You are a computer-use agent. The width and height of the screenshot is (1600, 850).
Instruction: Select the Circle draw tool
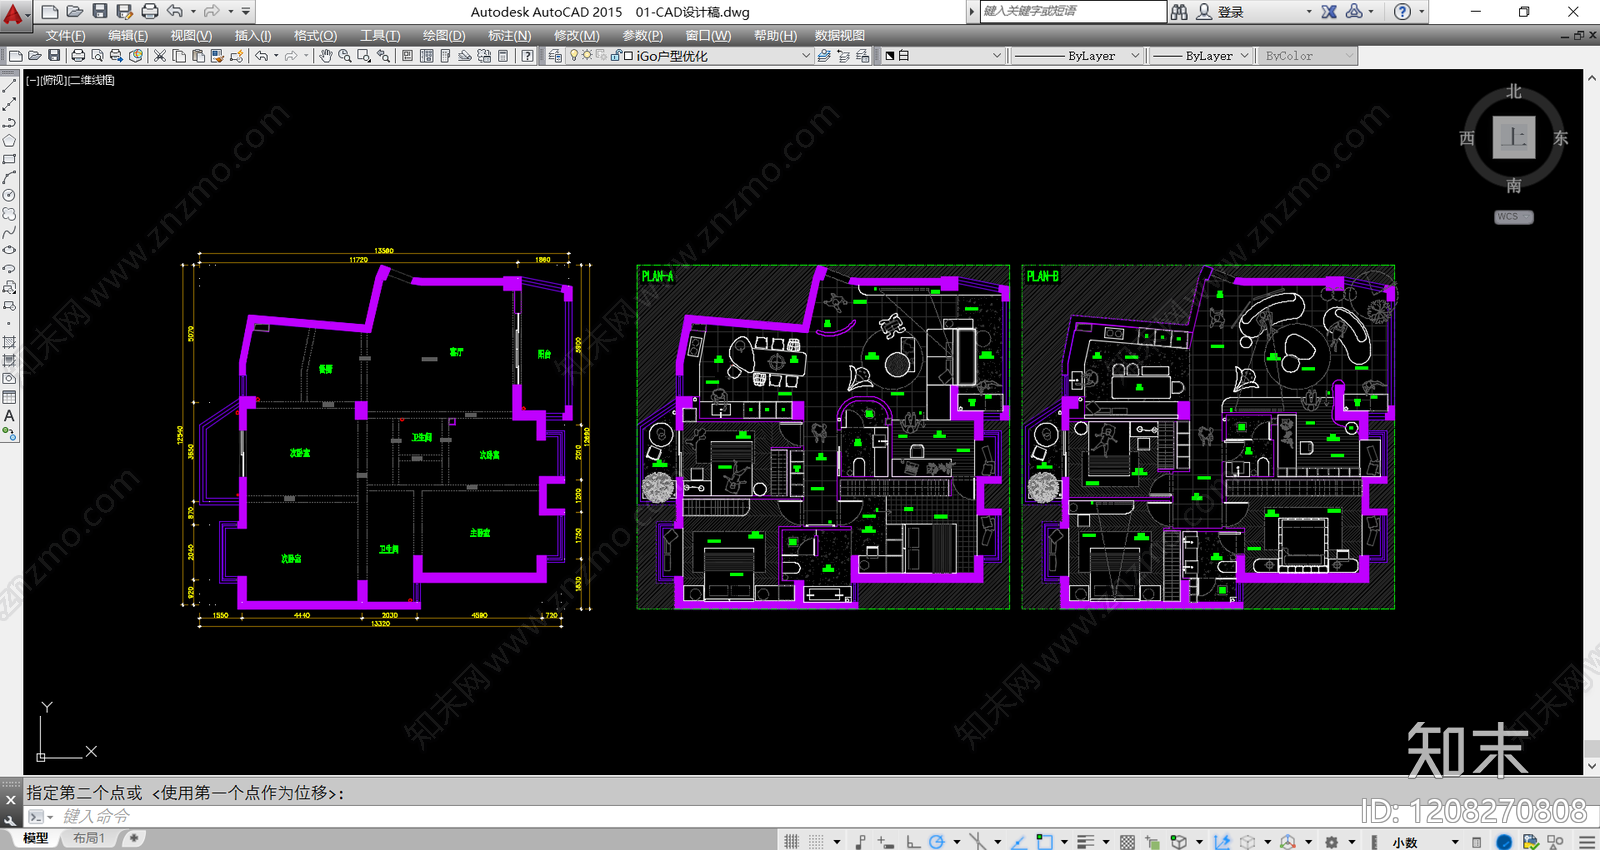coord(9,196)
